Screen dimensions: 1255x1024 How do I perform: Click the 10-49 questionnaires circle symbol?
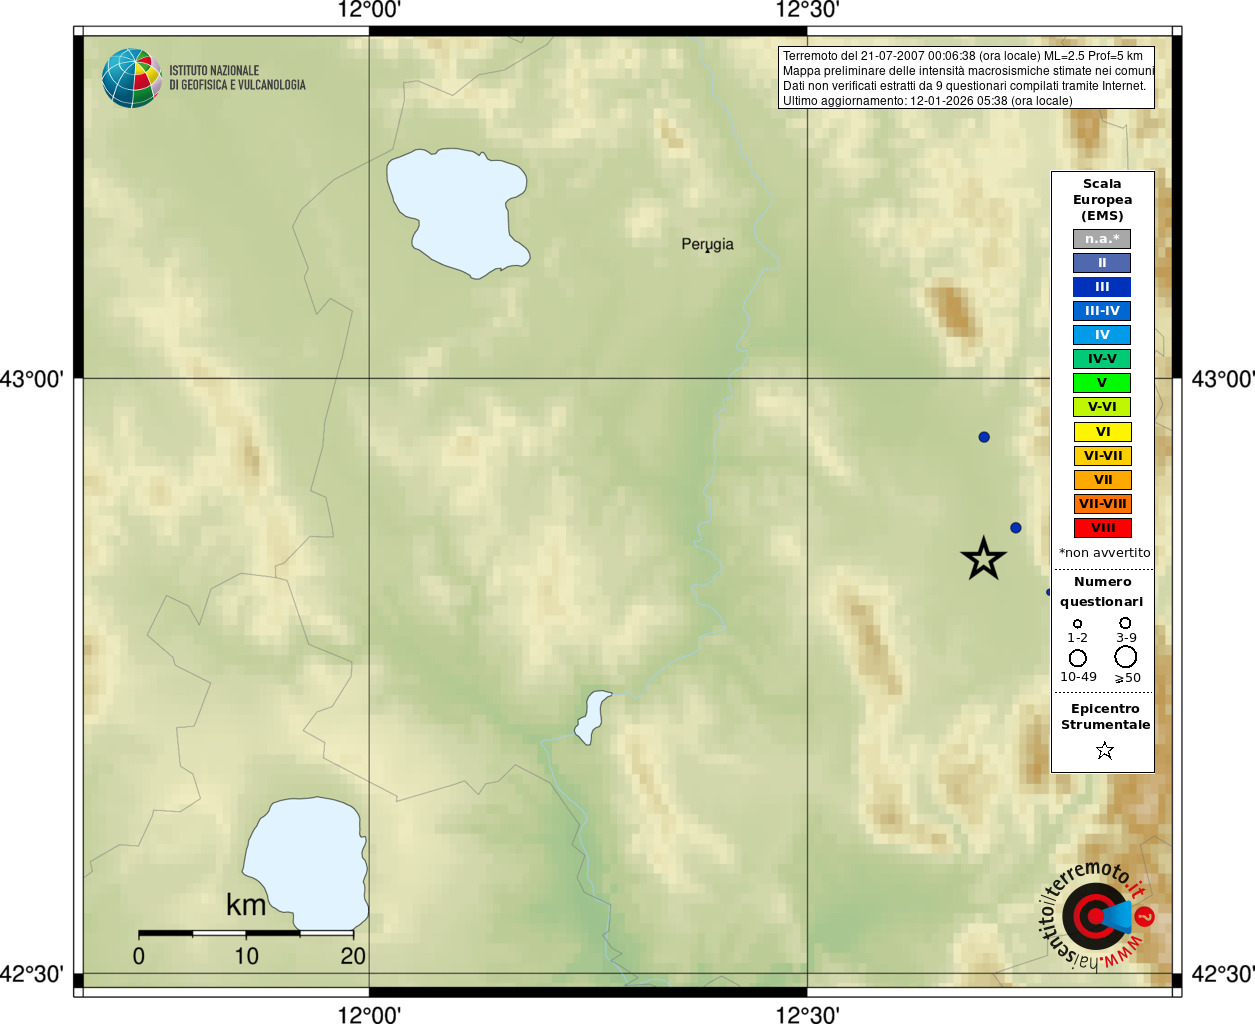tap(1078, 658)
